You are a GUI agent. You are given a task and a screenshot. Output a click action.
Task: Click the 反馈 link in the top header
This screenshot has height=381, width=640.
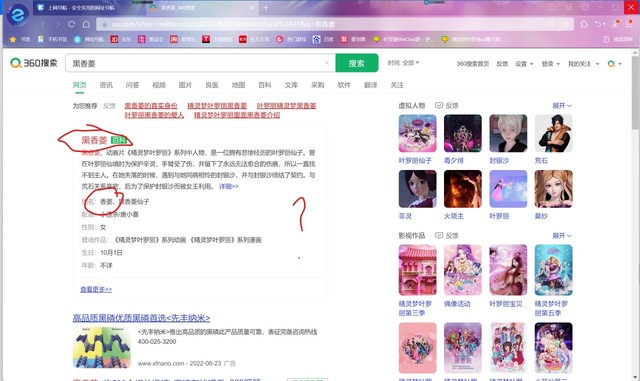(x=502, y=64)
